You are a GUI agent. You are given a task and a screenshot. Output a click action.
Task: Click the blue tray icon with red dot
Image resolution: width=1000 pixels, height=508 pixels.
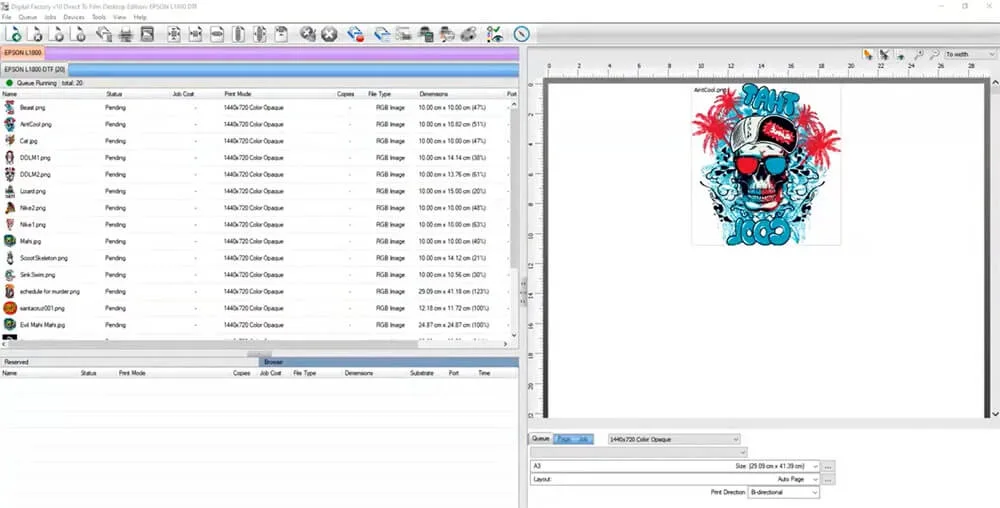356,34
